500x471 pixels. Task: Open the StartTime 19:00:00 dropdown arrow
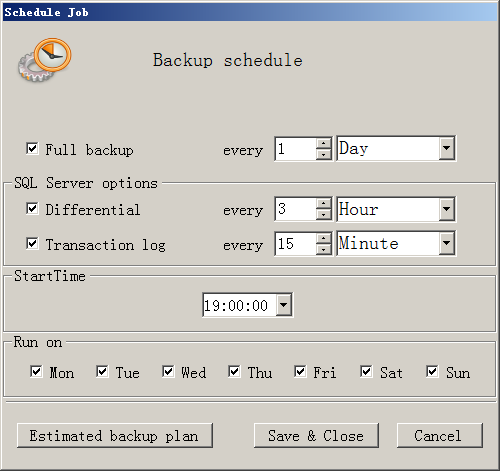click(x=284, y=305)
